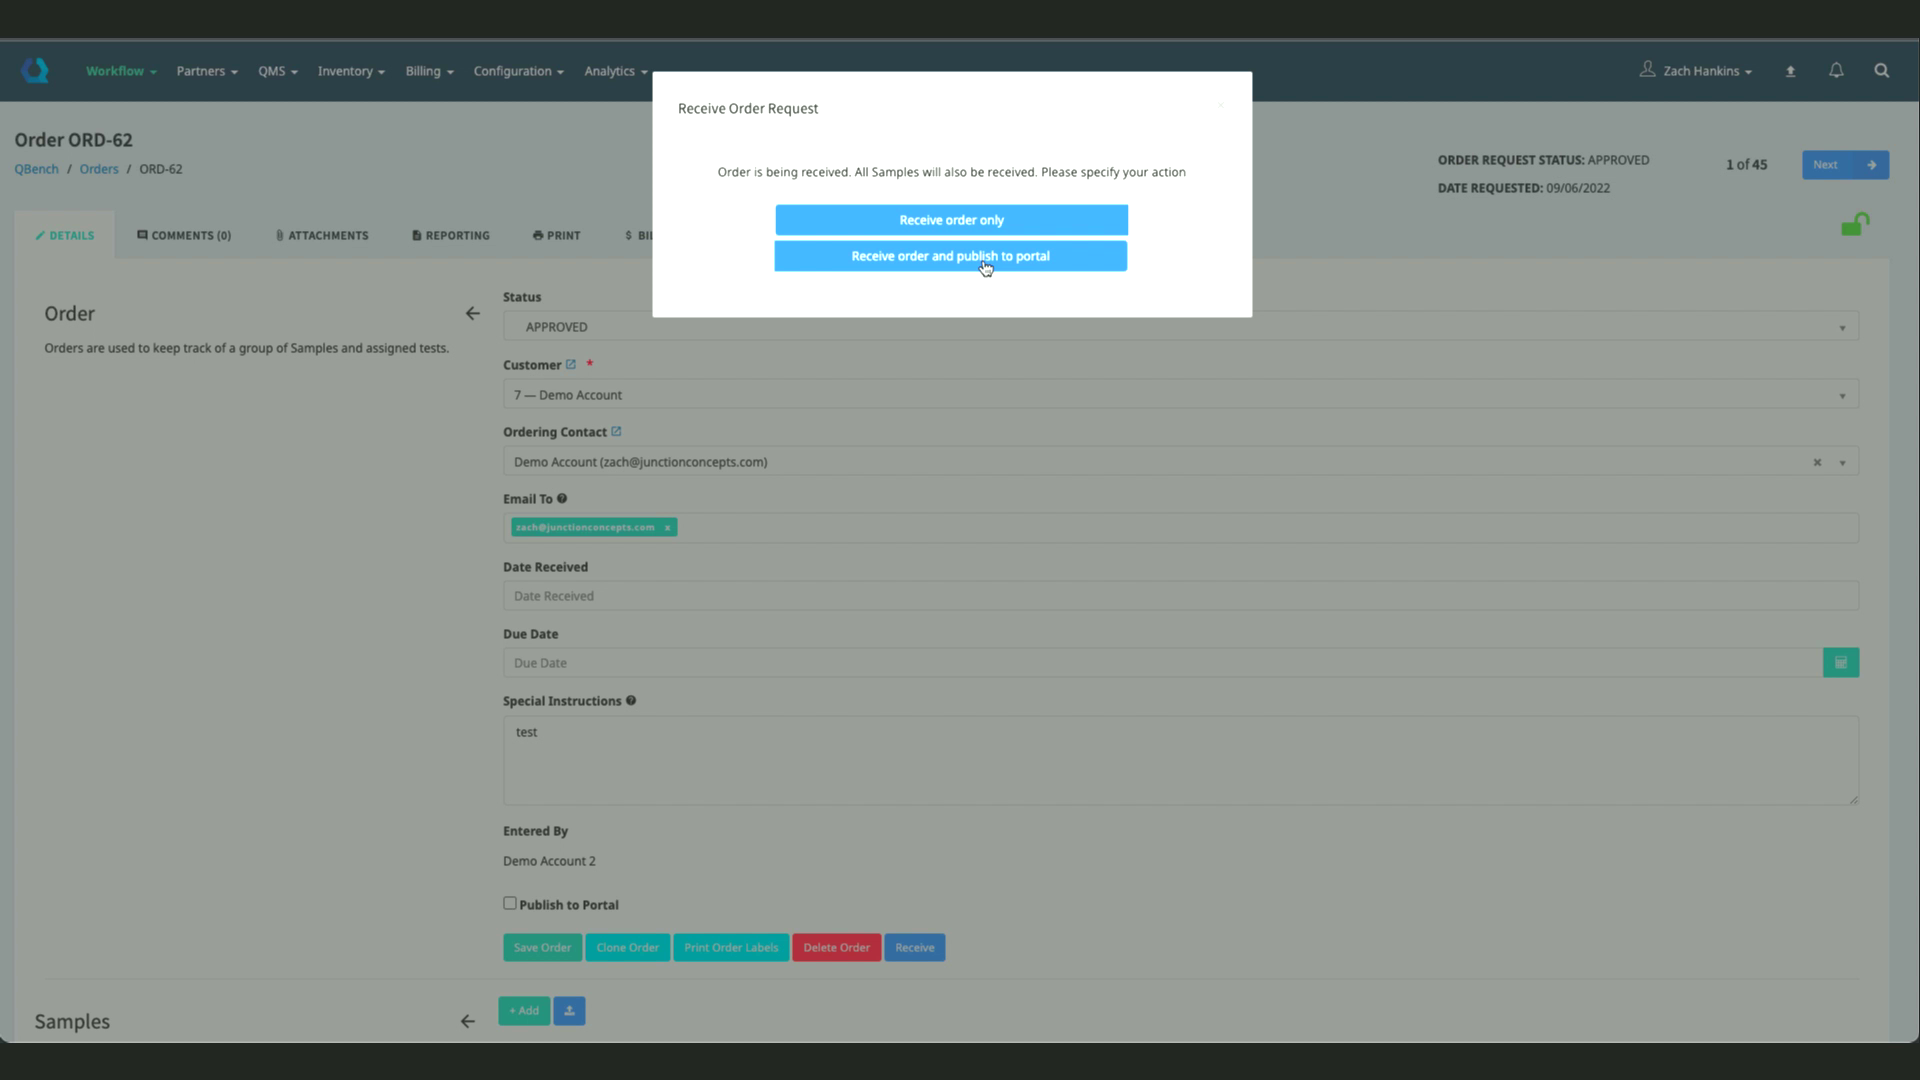Open the Inventory menu
This screenshot has height=1080, width=1920.
tap(350, 71)
